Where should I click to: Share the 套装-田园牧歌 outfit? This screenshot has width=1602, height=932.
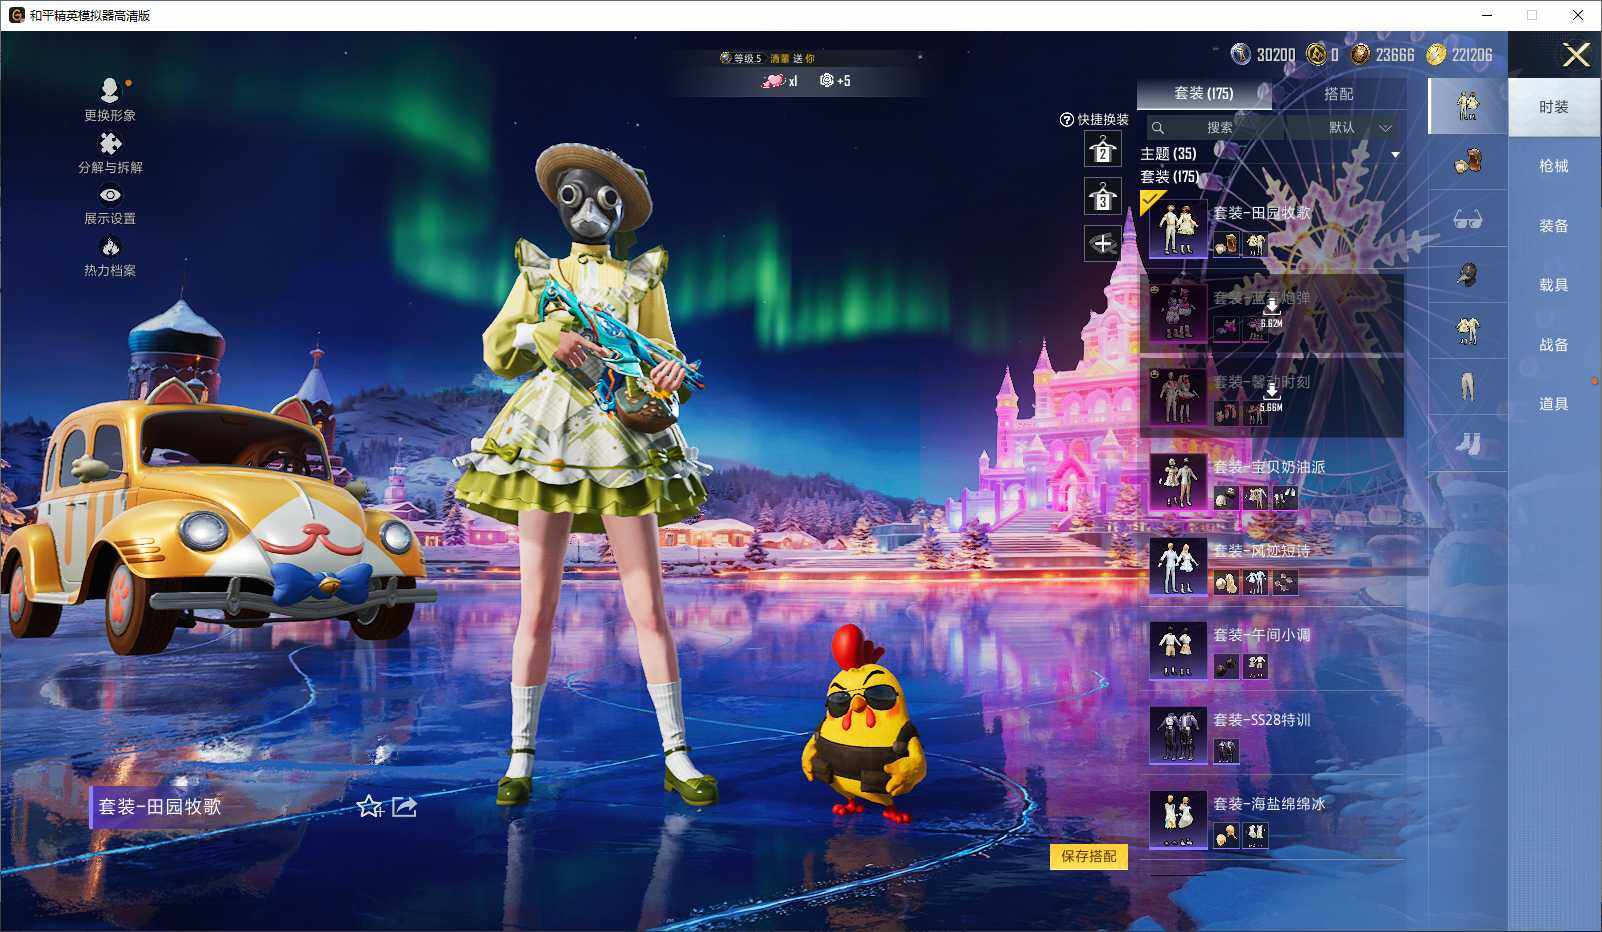pos(404,806)
